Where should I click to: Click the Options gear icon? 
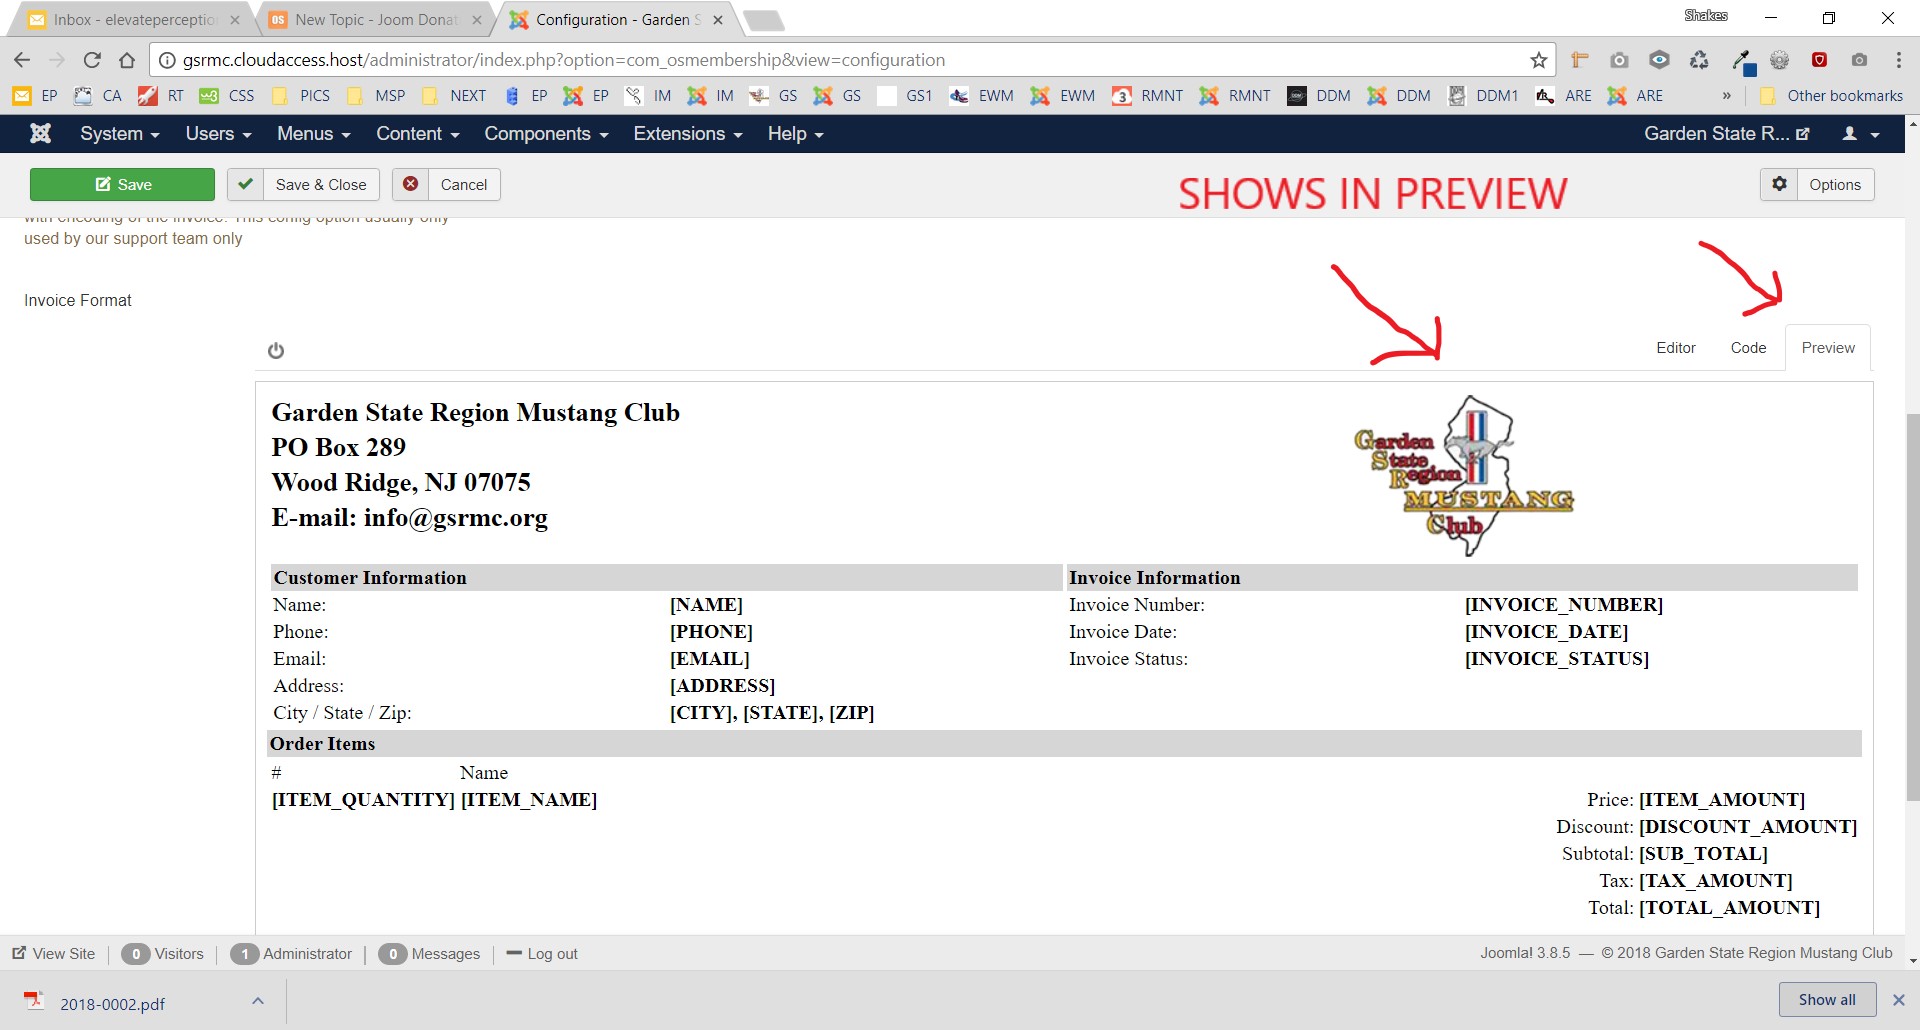click(1779, 184)
